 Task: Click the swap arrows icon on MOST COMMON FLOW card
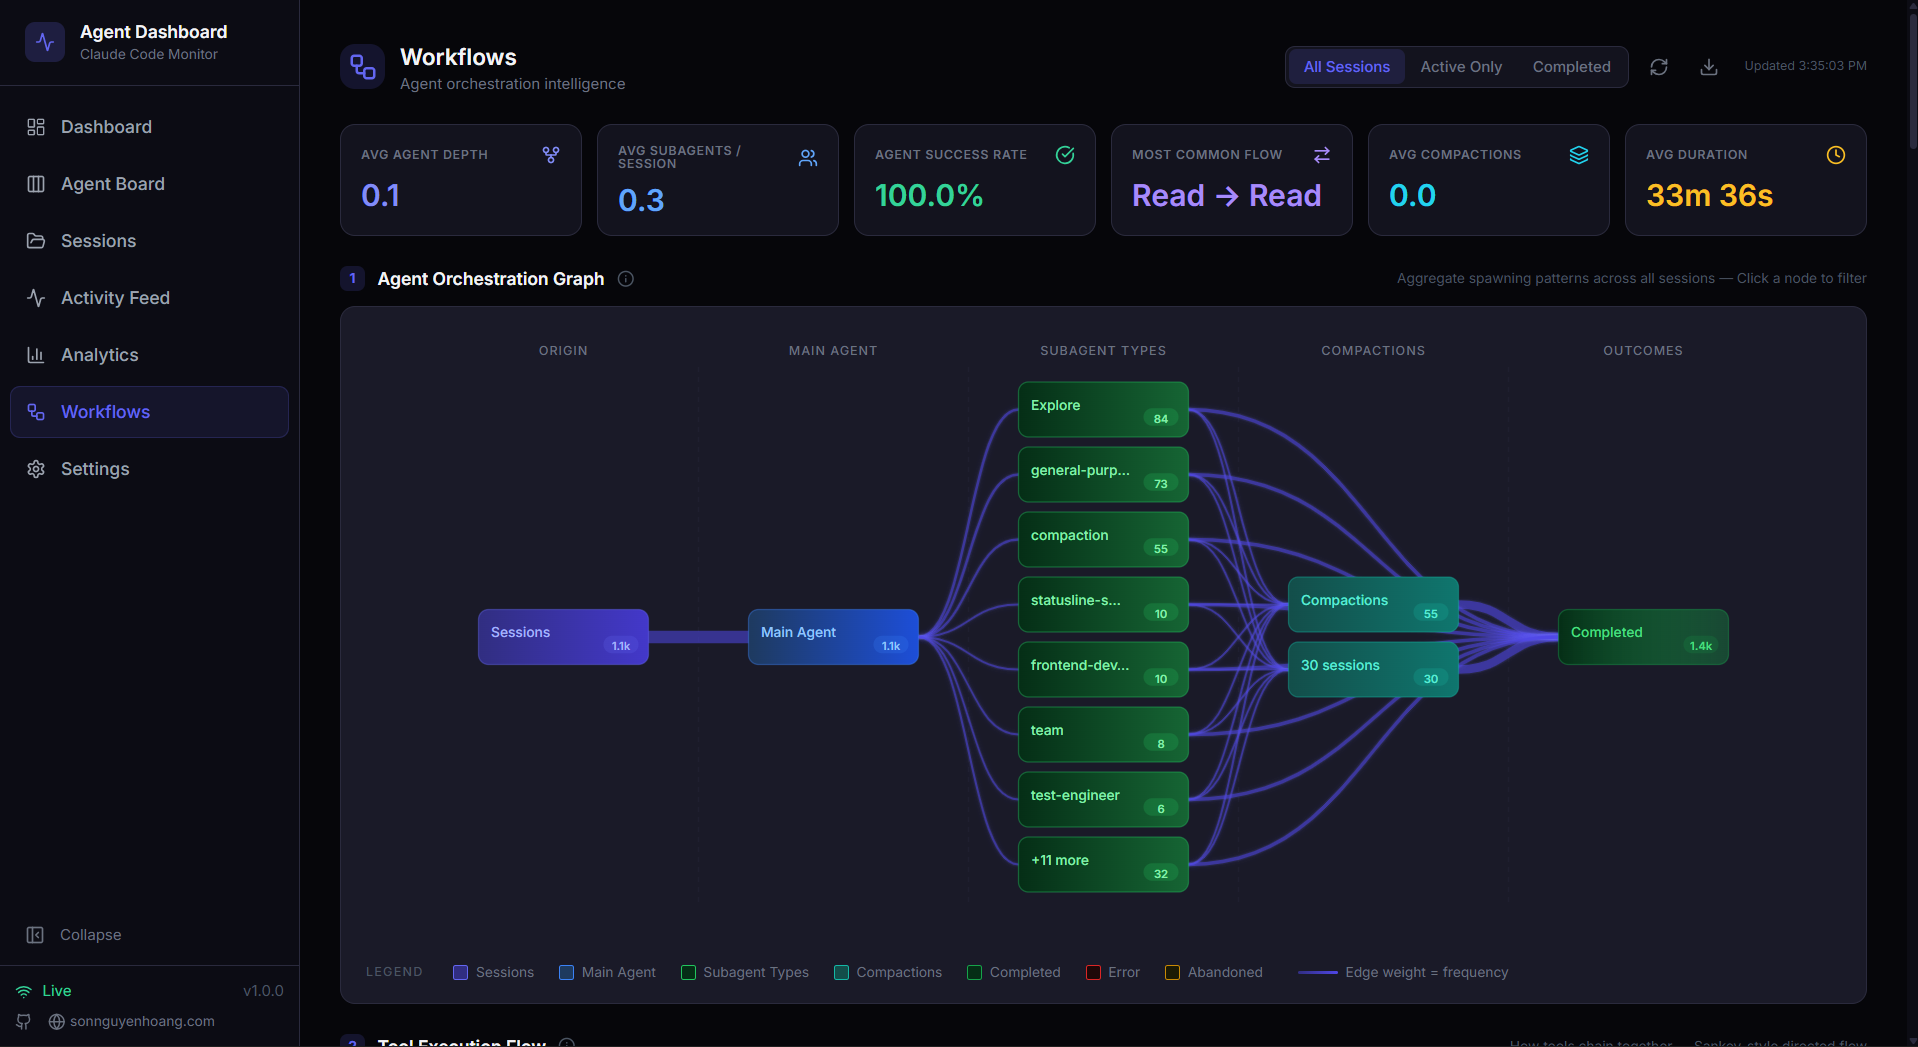click(x=1321, y=154)
